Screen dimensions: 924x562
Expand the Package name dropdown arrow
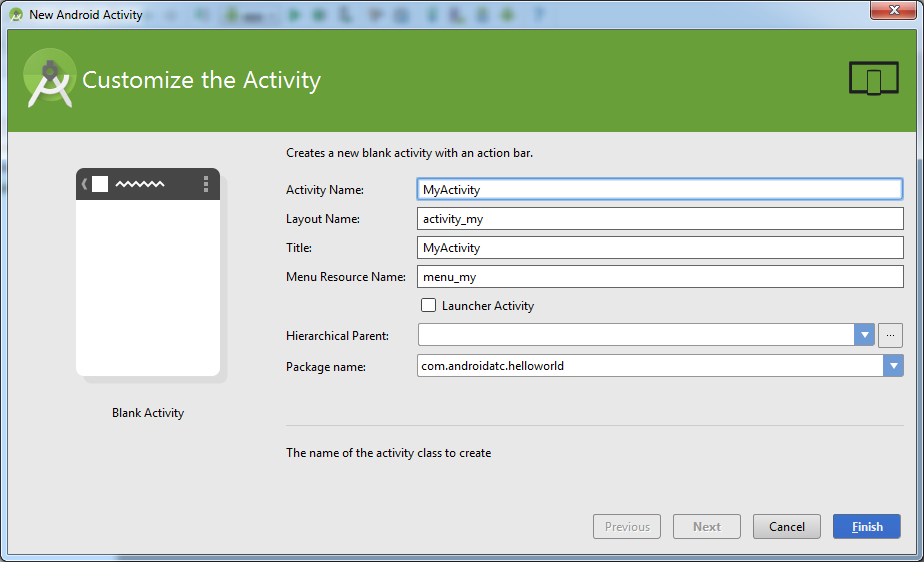click(893, 366)
